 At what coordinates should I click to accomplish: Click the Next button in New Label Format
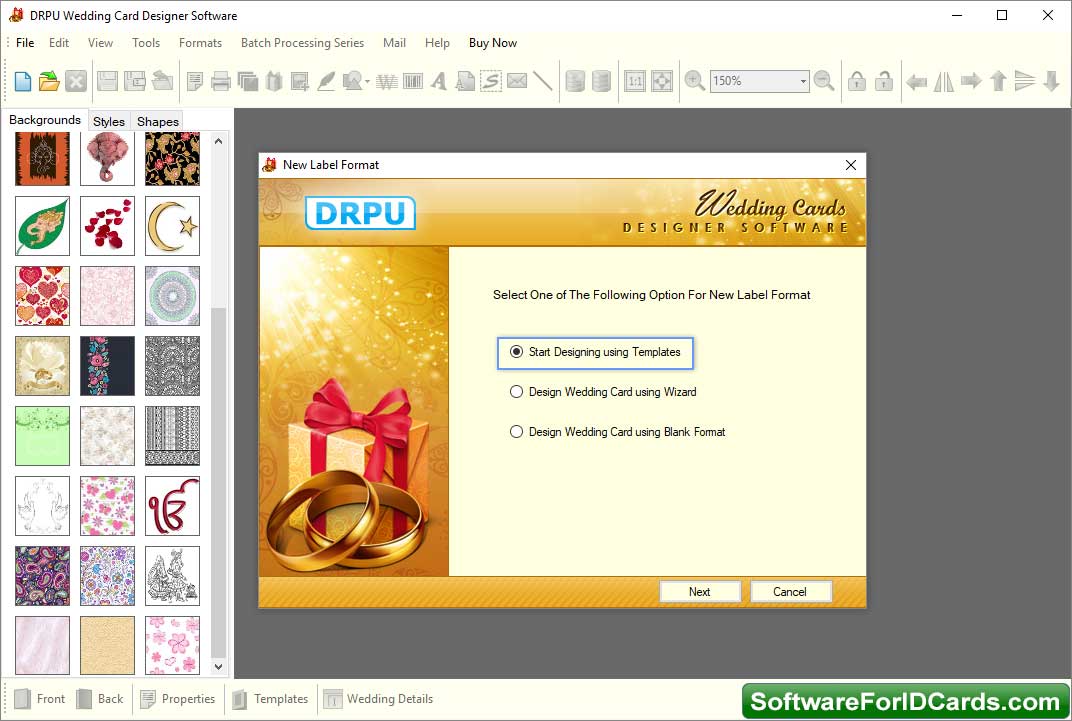click(700, 591)
